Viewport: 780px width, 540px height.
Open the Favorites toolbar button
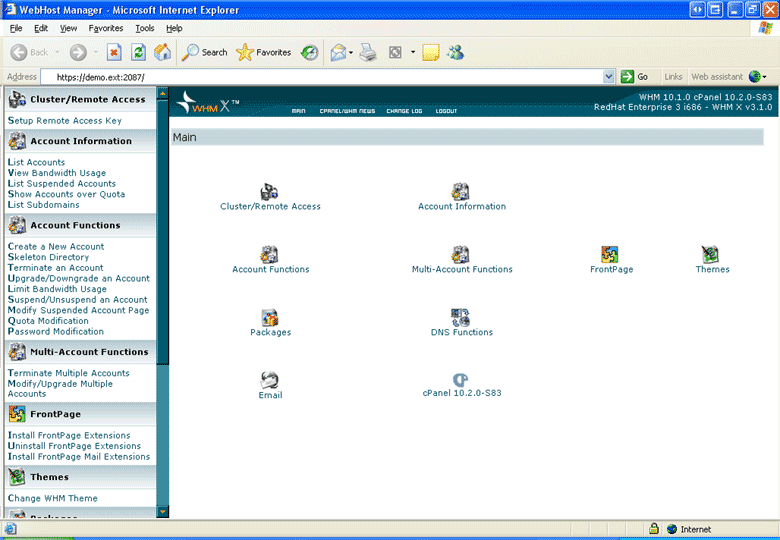(264, 52)
